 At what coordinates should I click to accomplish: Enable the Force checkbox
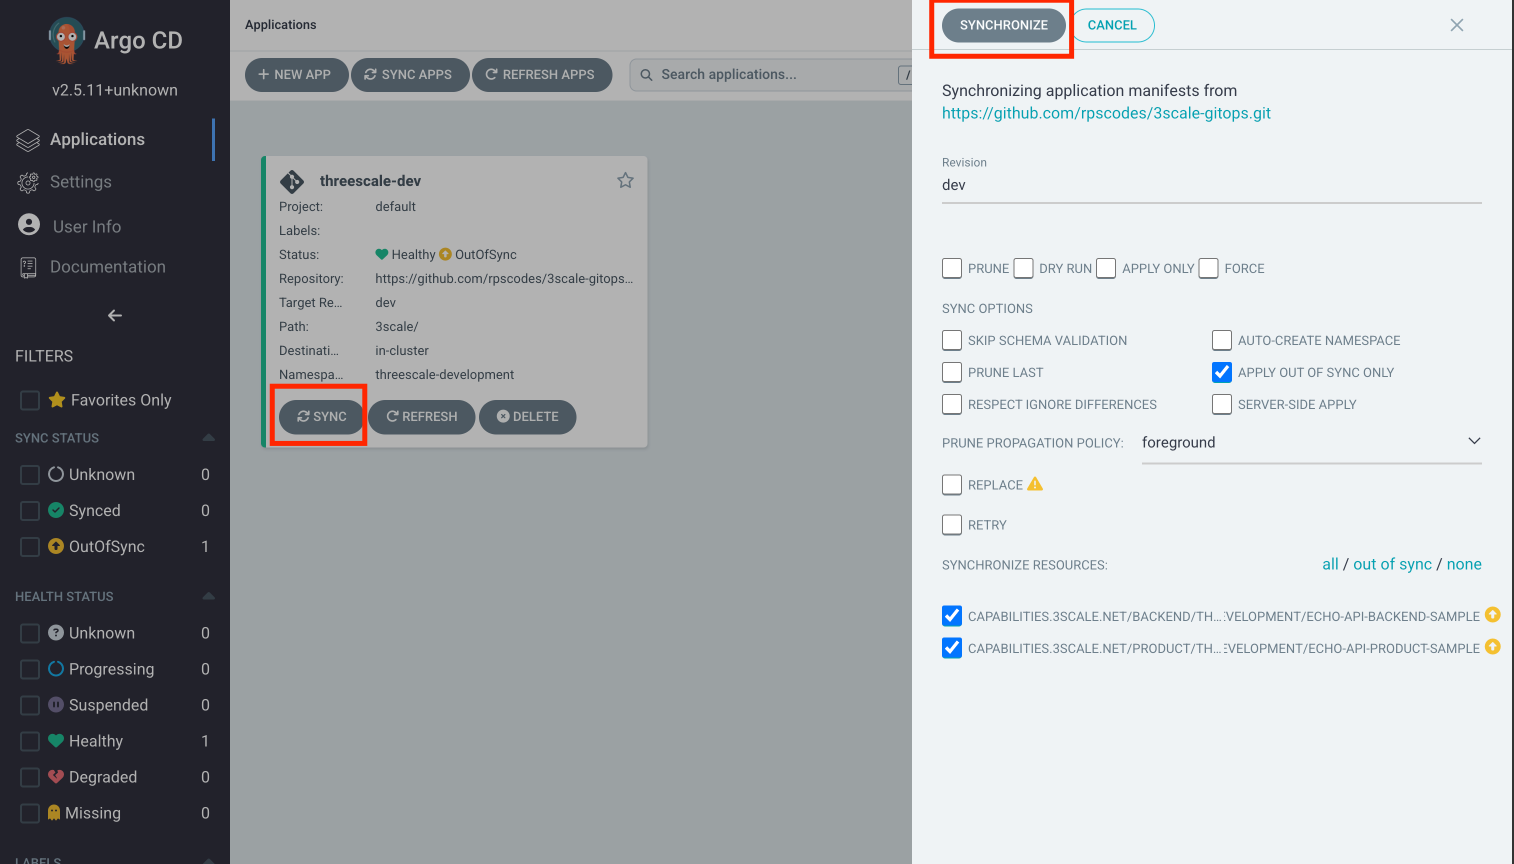[x=1208, y=268]
